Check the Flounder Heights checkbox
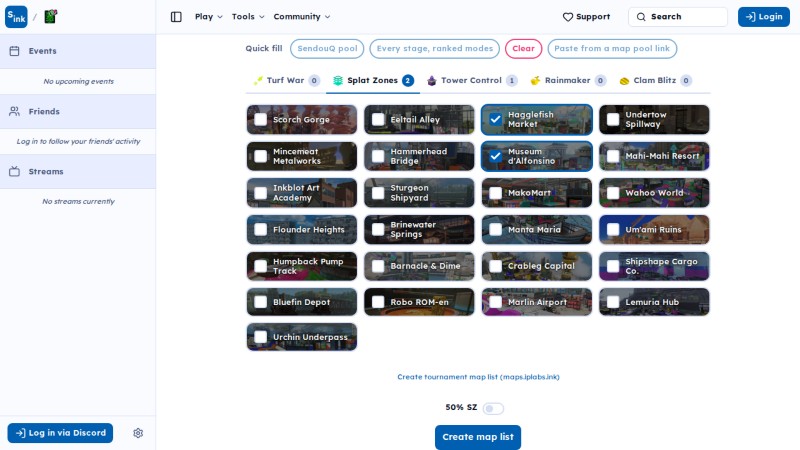The width and height of the screenshot is (800, 450). pos(261,230)
